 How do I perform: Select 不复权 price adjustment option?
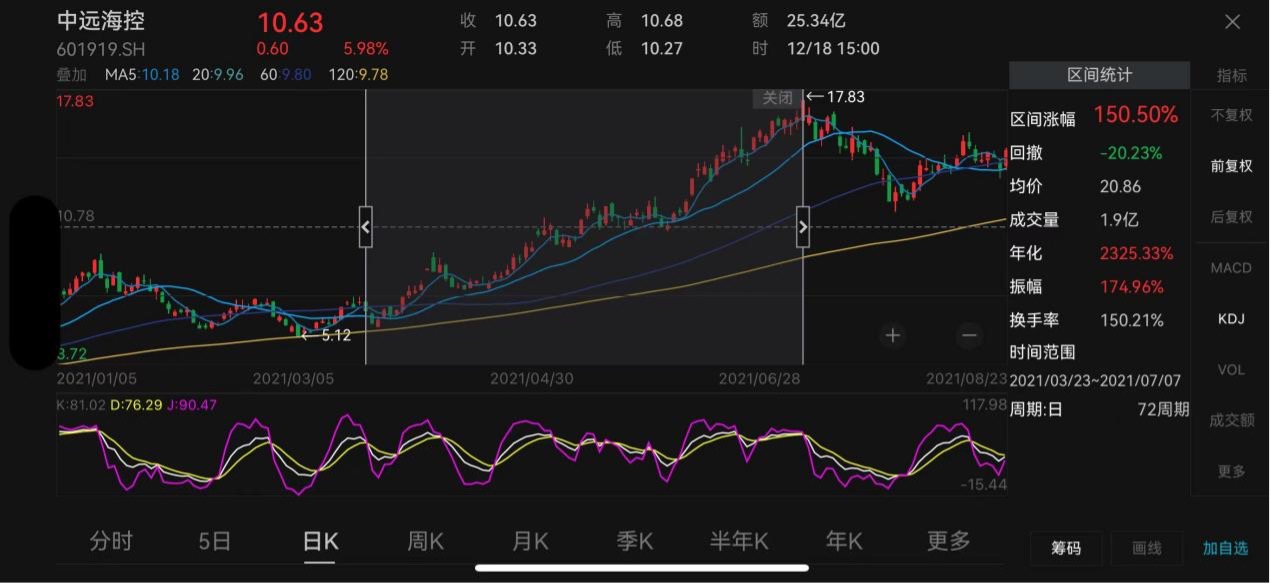pyautogui.click(x=1231, y=115)
